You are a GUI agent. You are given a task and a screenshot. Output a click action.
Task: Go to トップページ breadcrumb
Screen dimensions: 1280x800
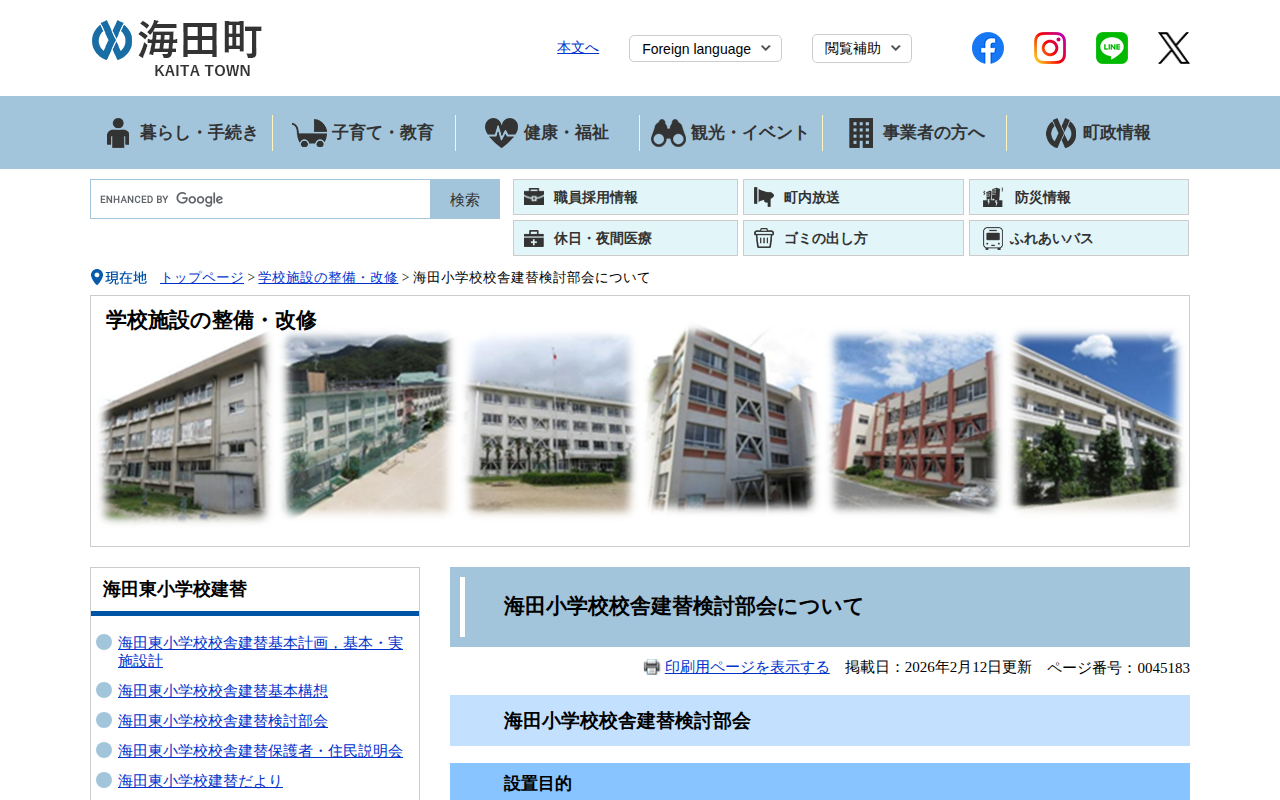[x=202, y=277]
